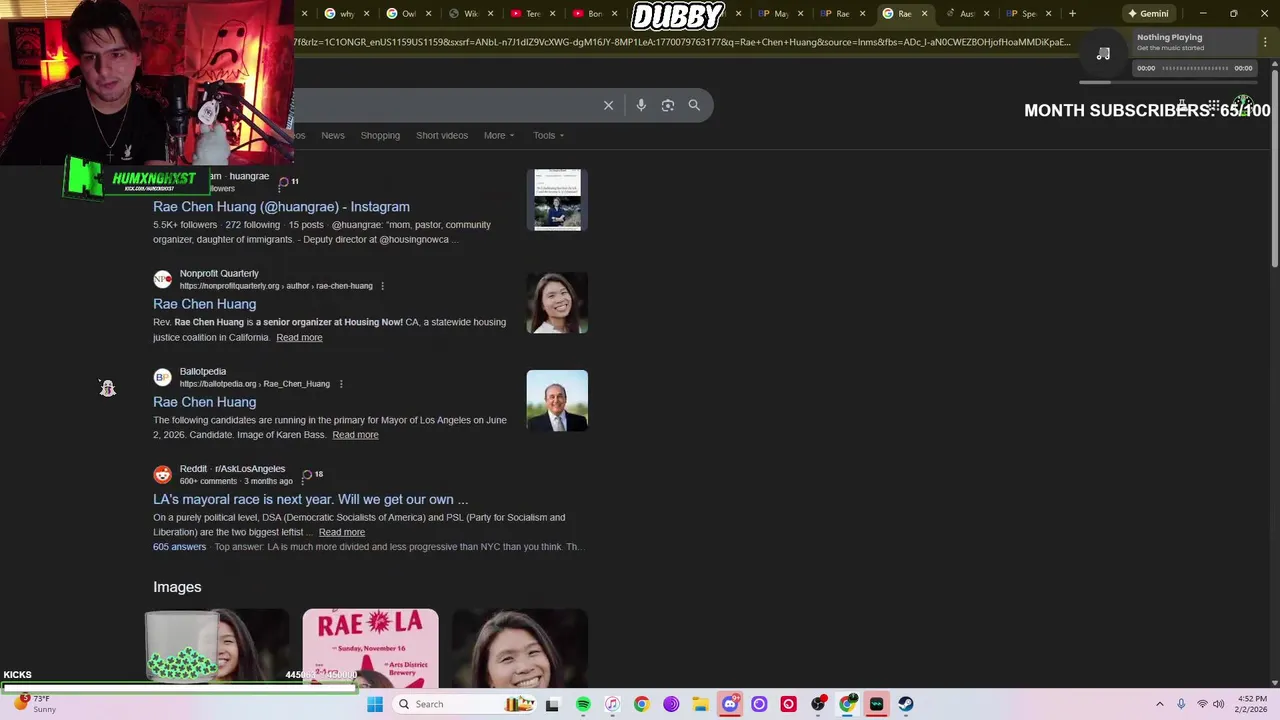
Task: Open the weather widget on taskbar
Action: click(x=34, y=704)
